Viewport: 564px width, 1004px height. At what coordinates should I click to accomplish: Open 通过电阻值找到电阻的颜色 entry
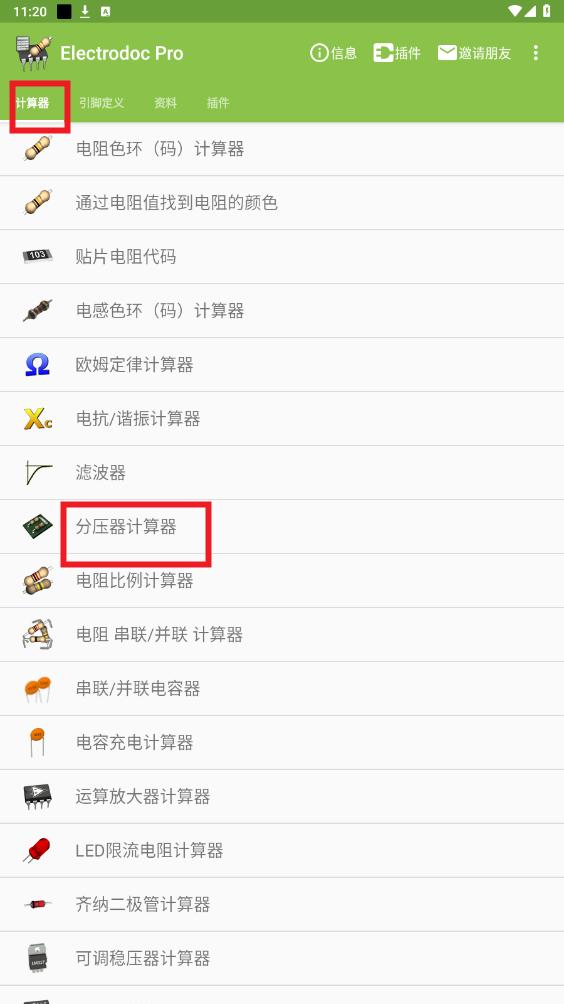pyautogui.click(x=282, y=202)
